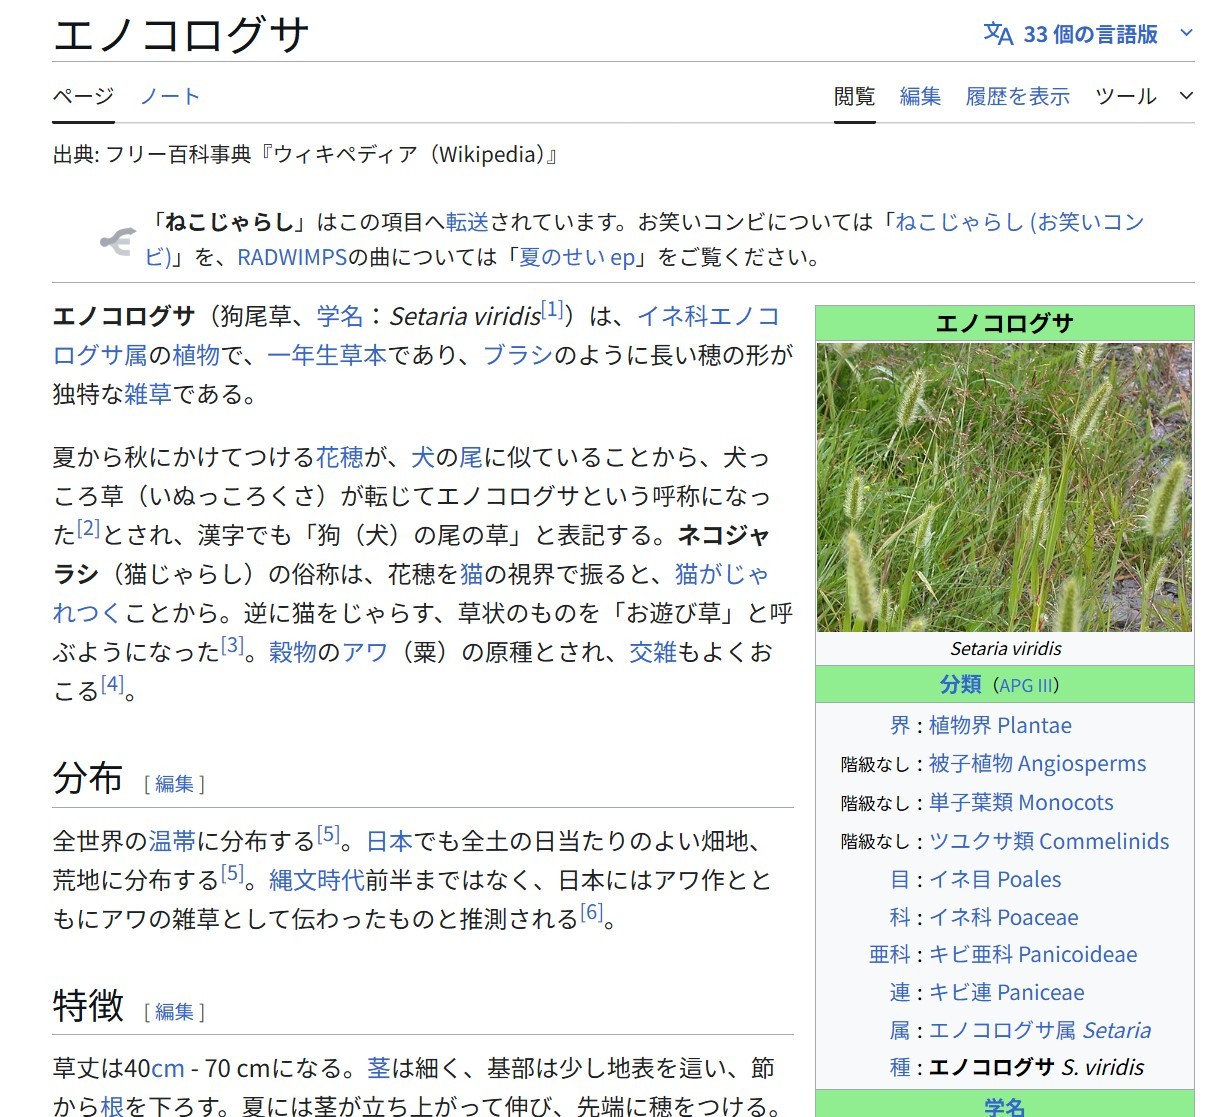Click the language translation icon
Viewport: 1215px width, 1117px height.
click(998, 34)
